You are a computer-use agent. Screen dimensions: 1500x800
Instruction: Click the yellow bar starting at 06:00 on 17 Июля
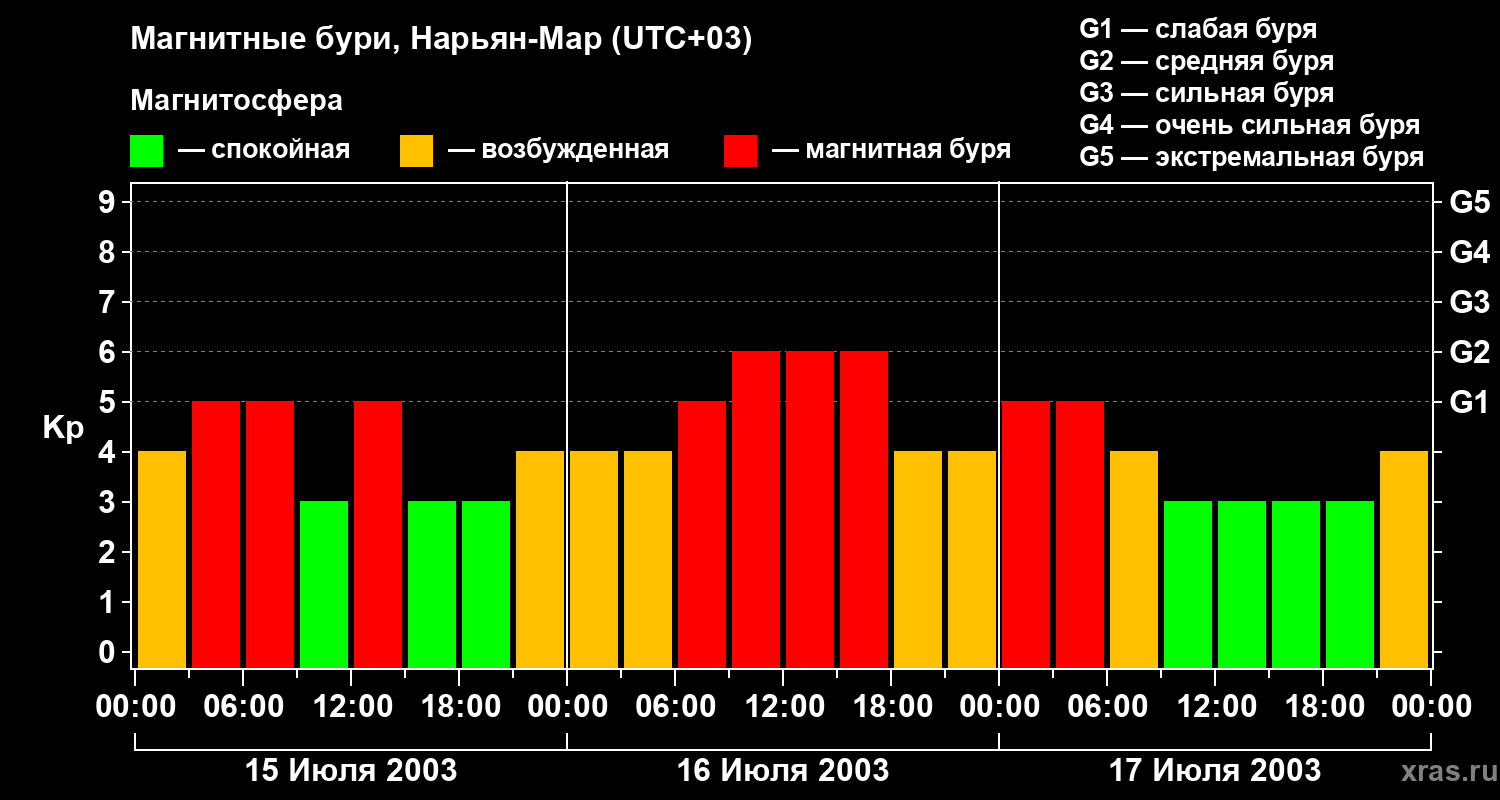pyautogui.click(x=1134, y=559)
